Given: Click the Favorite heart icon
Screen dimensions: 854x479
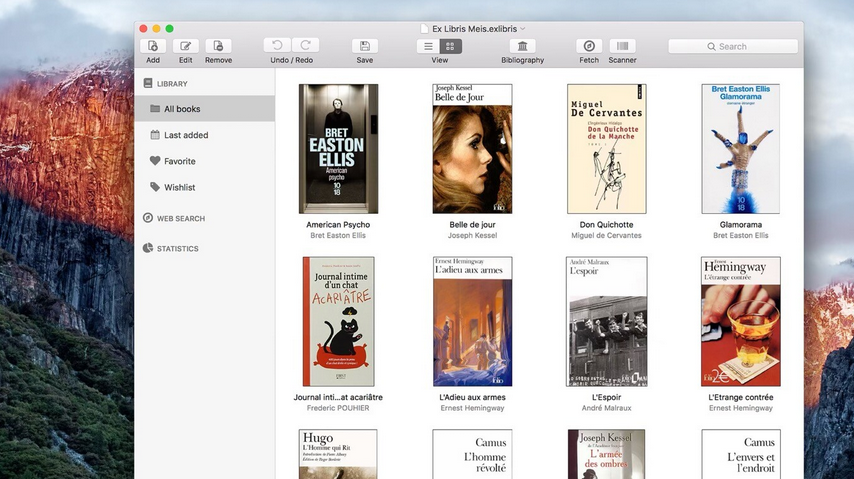Looking at the screenshot, I should pyautogui.click(x=155, y=161).
